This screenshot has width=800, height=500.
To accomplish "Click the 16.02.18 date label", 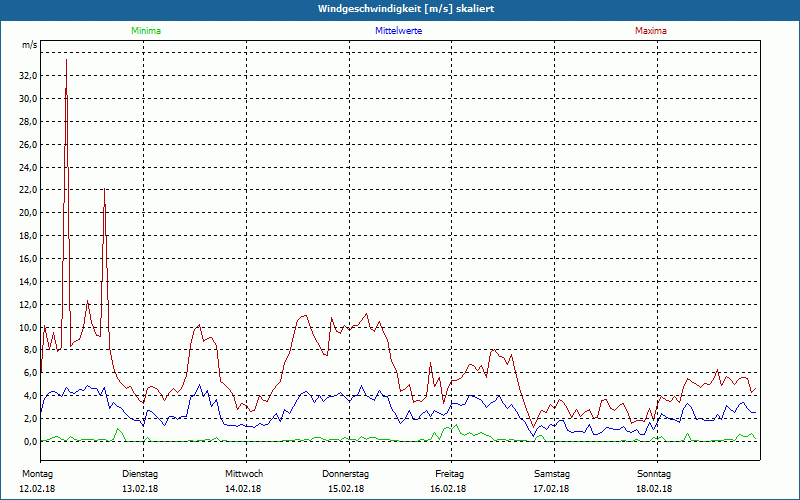I will coord(448,489).
